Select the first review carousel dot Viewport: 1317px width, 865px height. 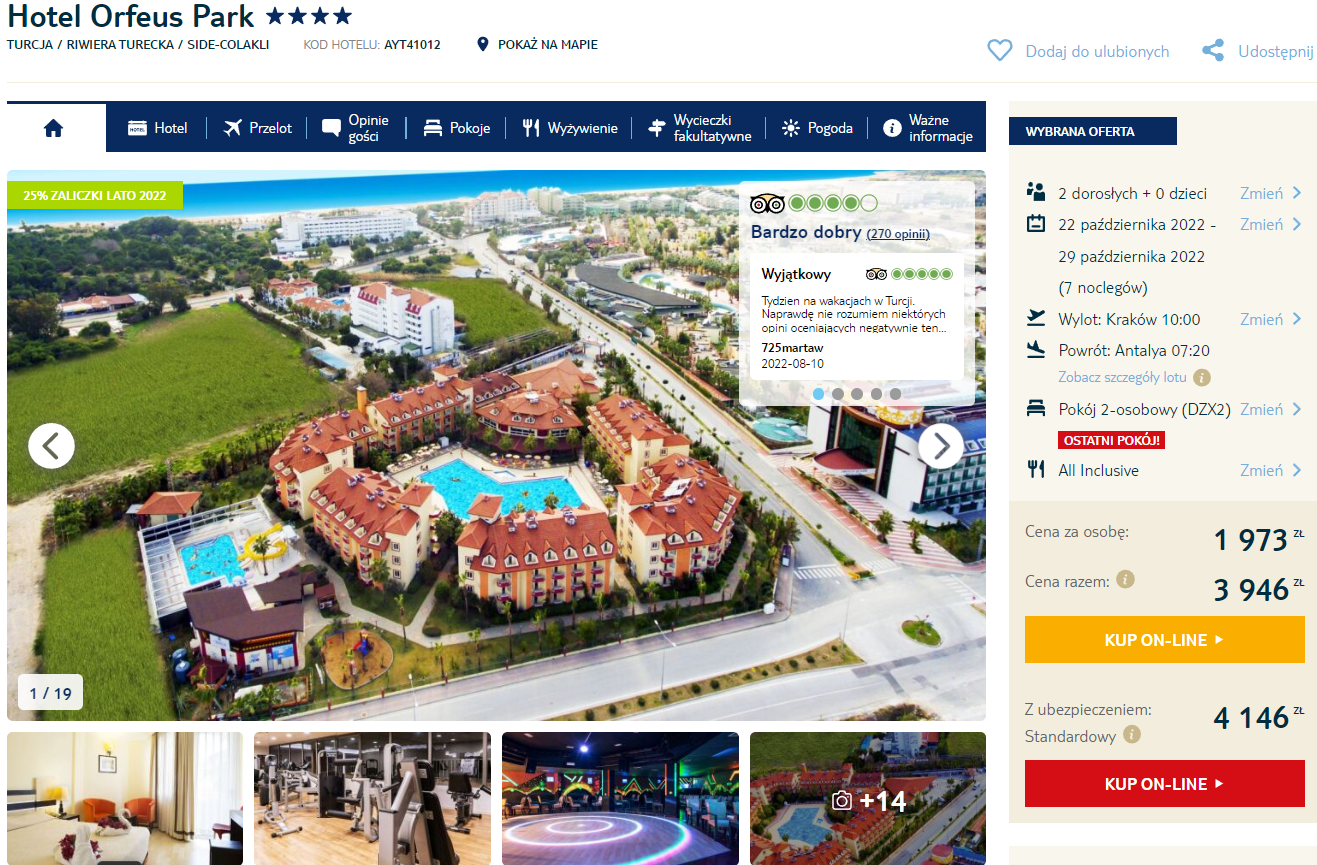pos(819,394)
